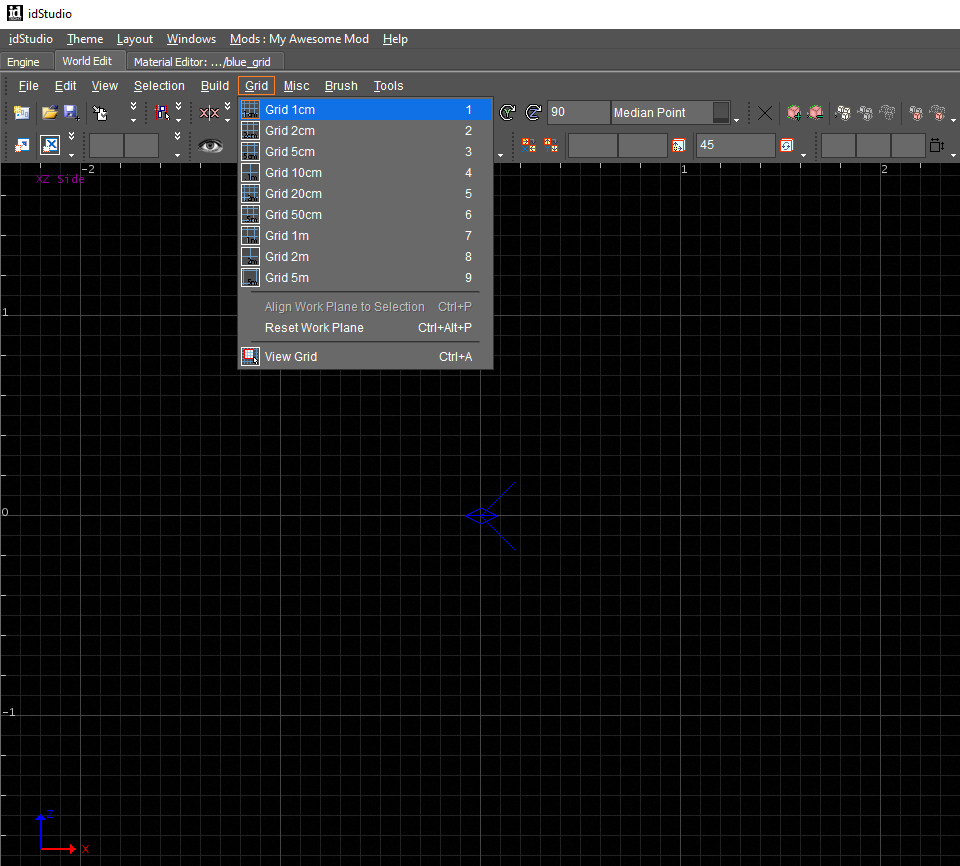Image resolution: width=960 pixels, height=866 pixels.
Task: Open down-arrow options right of Median Point
Action: (x=737, y=120)
